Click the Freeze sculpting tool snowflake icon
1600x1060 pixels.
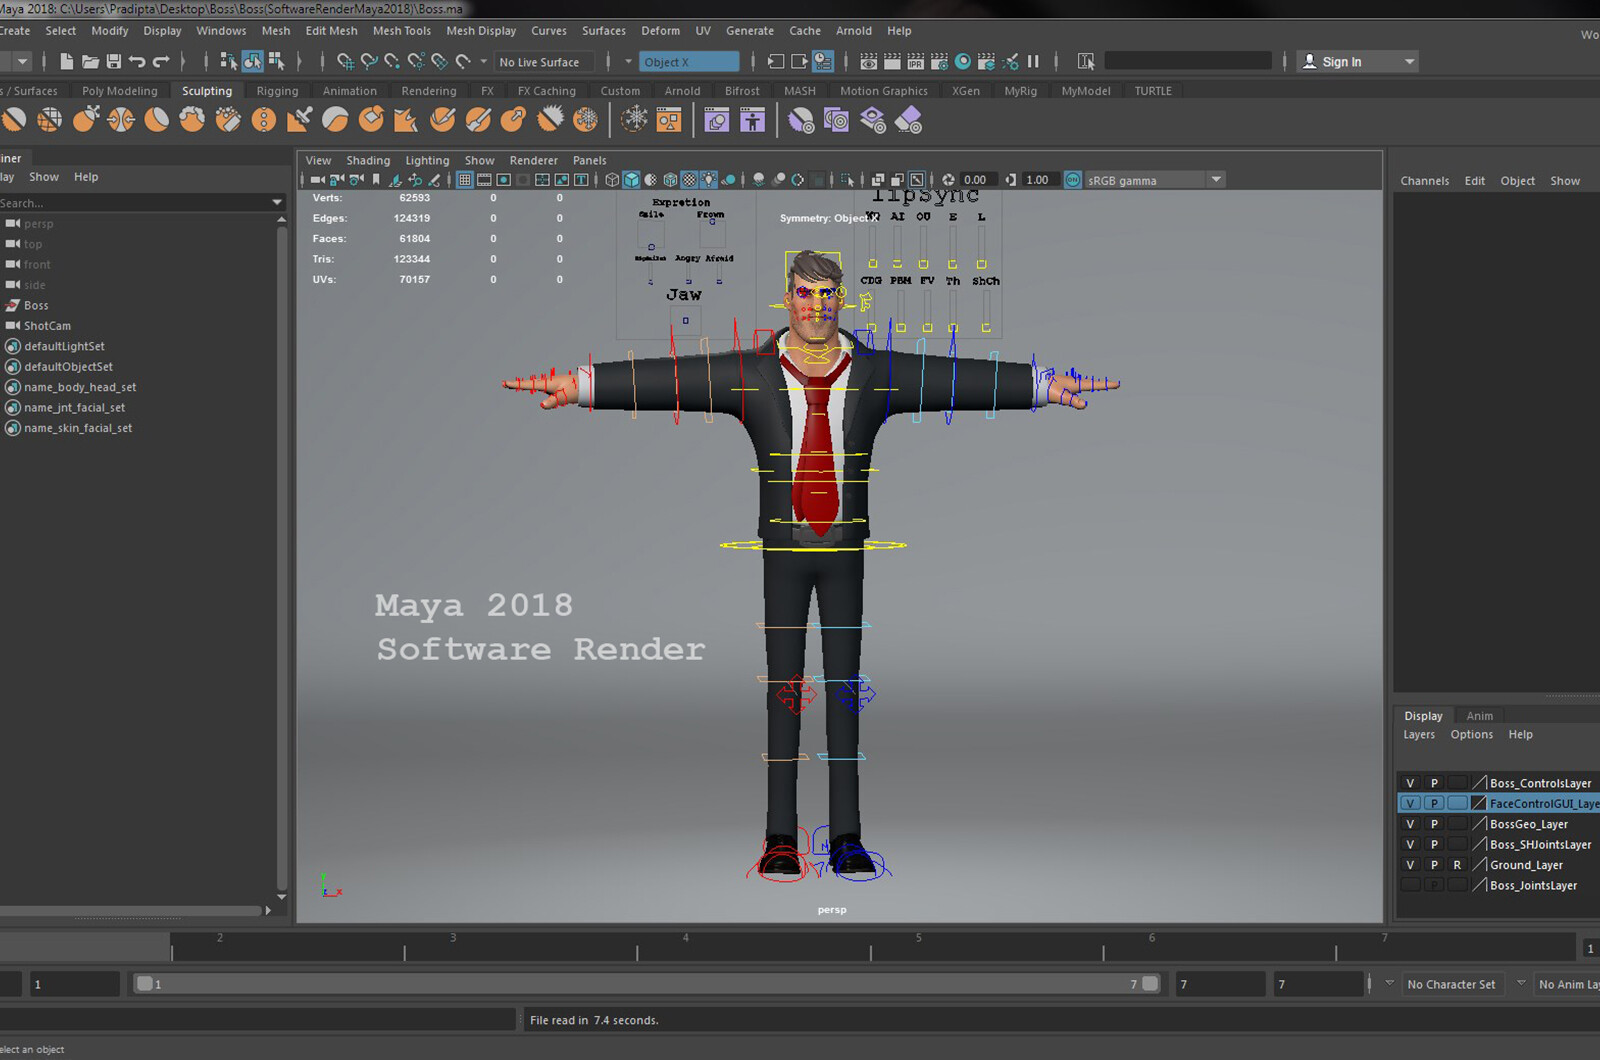coord(585,119)
